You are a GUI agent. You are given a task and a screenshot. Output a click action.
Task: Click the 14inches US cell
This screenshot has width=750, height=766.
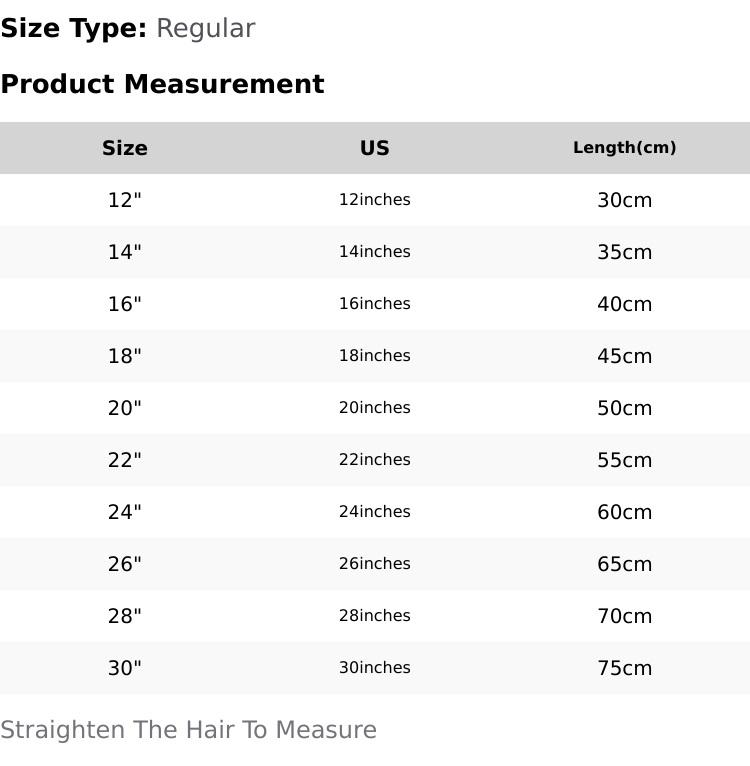tap(375, 252)
